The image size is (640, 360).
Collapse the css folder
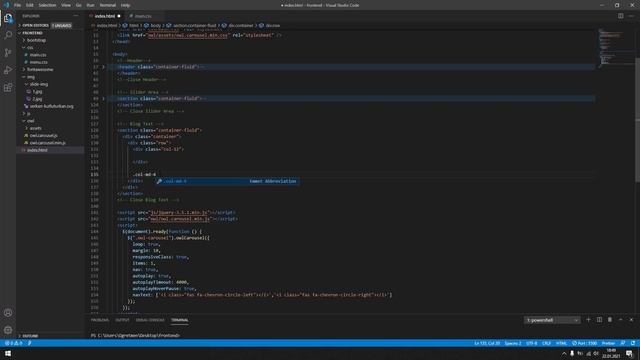(50, 47)
